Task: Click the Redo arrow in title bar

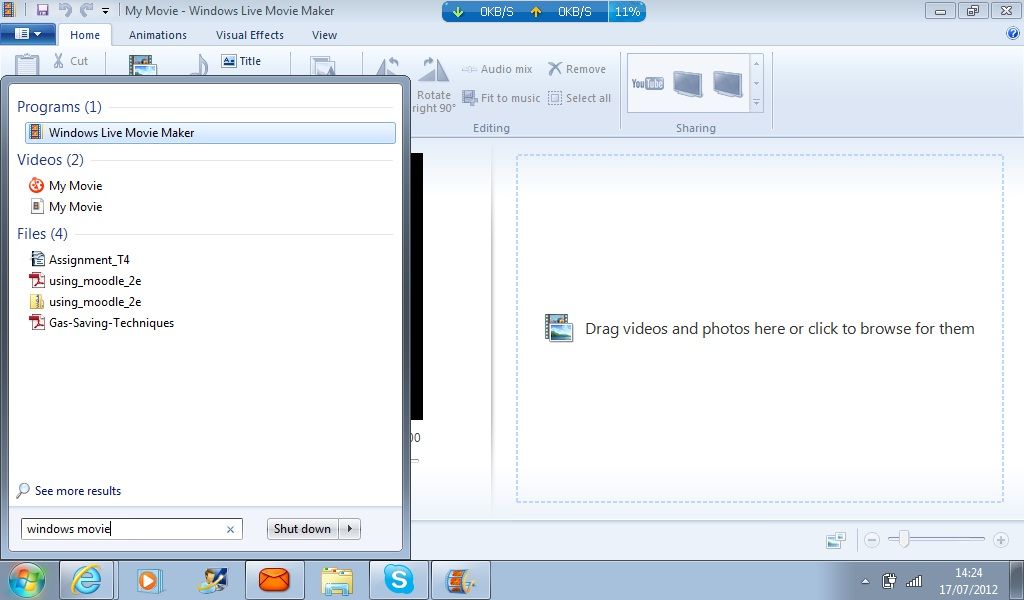Action: point(86,10)
